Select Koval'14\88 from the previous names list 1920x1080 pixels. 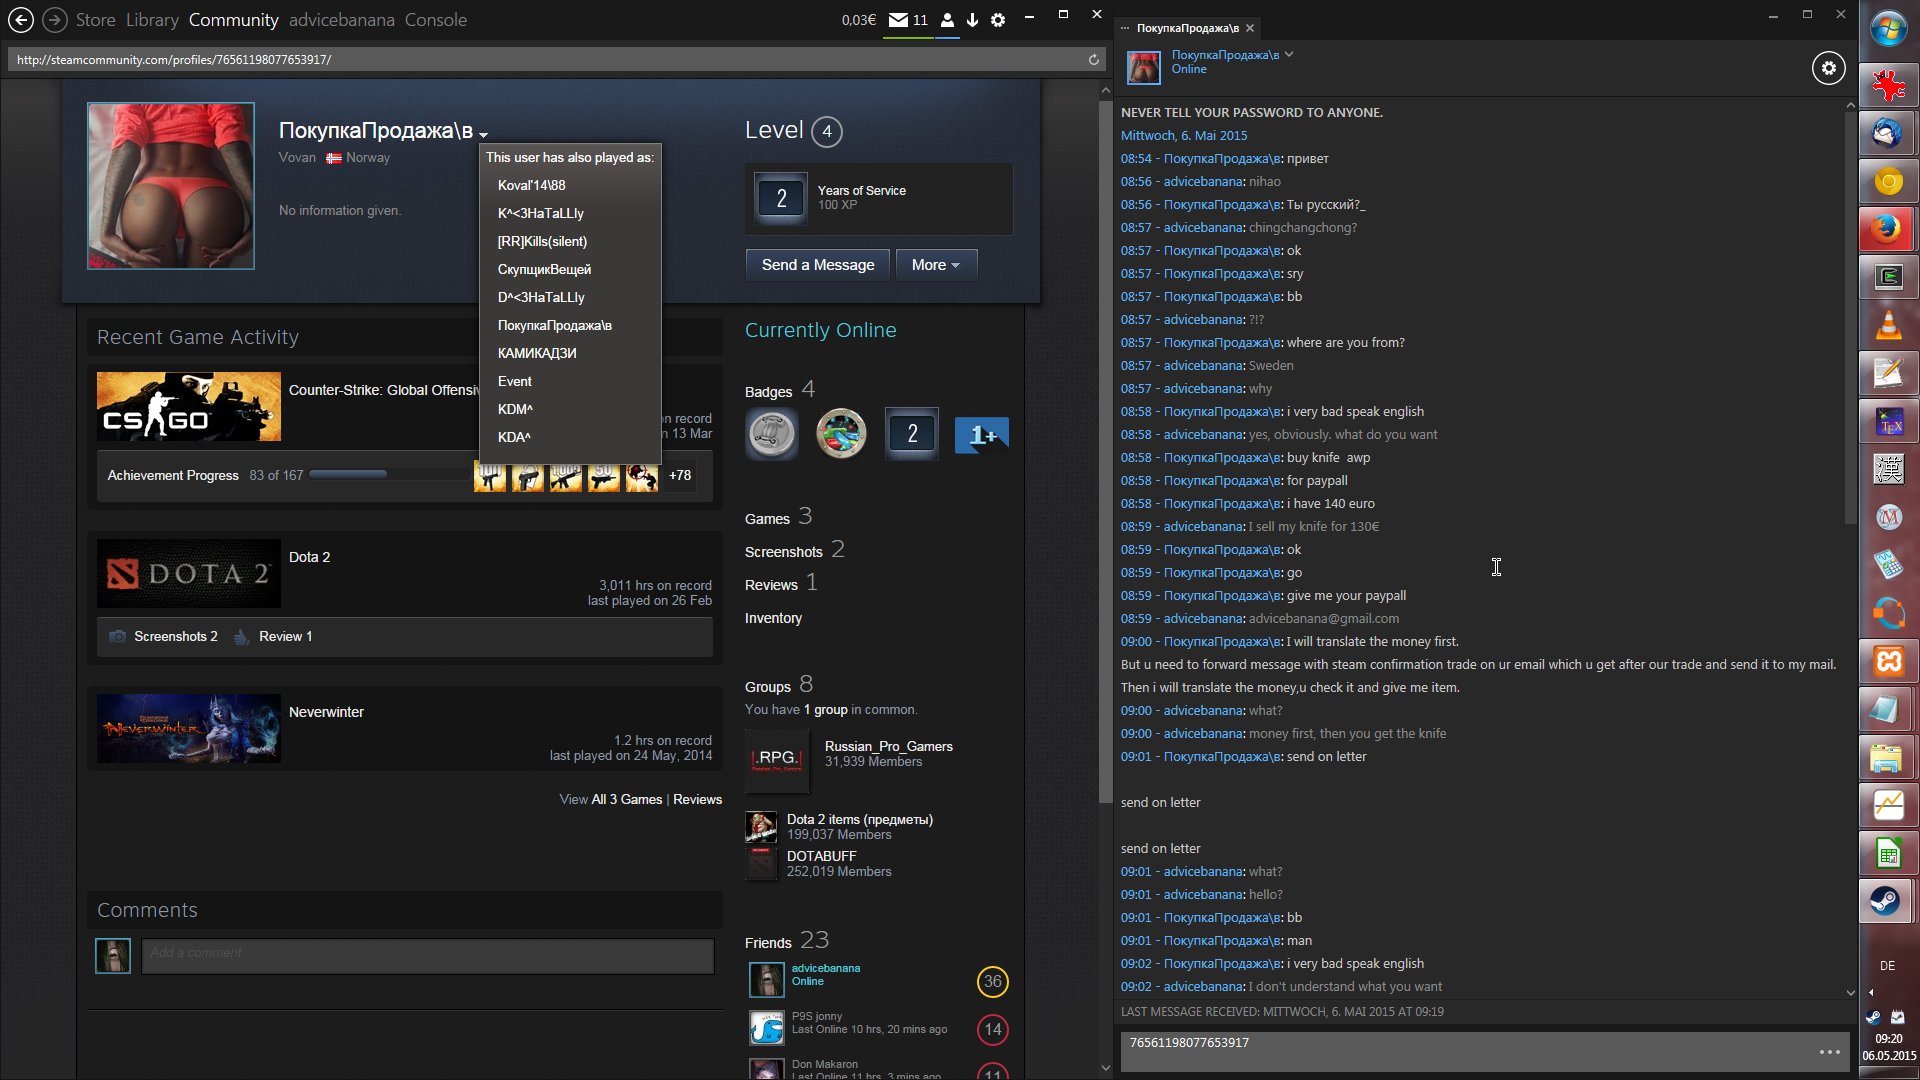pos(531,185)
